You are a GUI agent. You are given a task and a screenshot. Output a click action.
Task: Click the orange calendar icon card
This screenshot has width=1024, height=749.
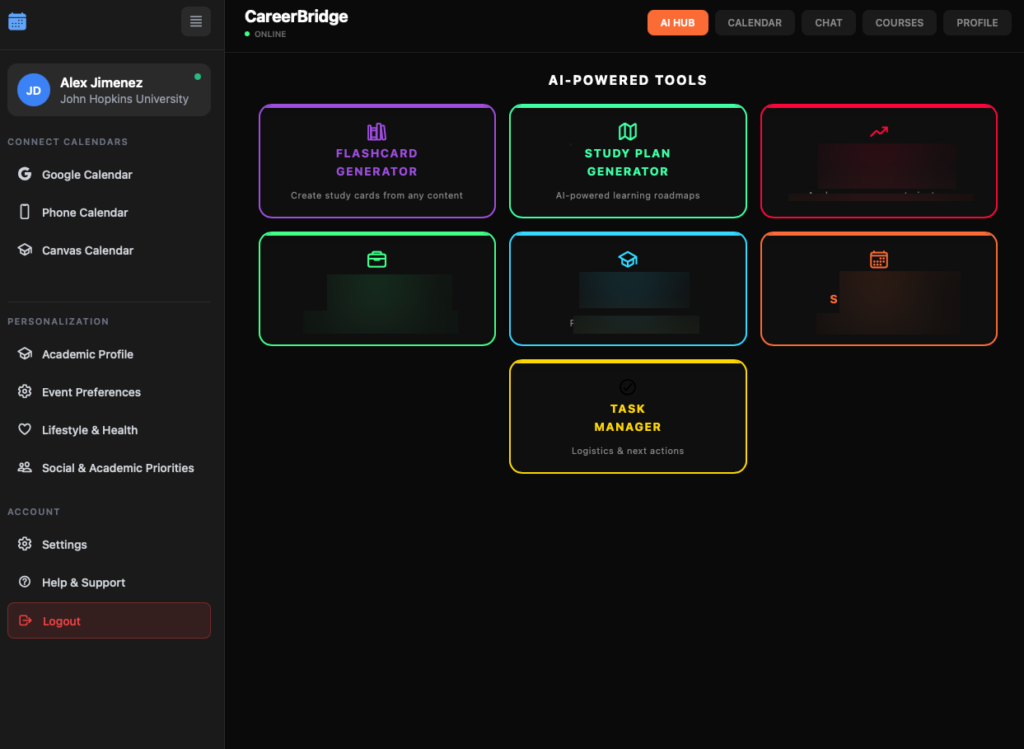[879, 289]
